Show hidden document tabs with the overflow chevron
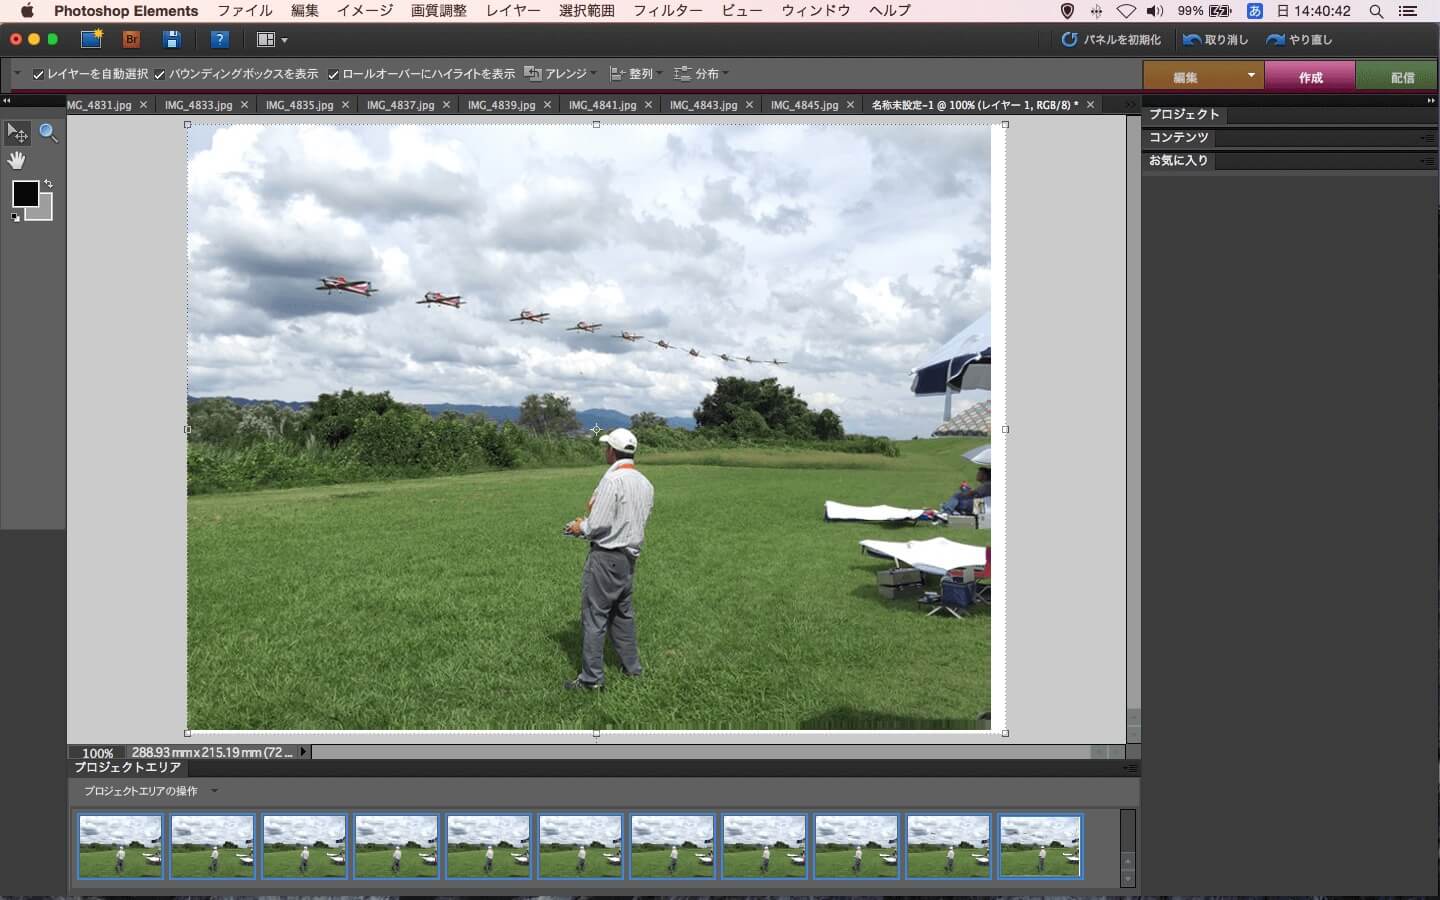Viewport: 1440px width, 900px height. [x=1130, y=105]
